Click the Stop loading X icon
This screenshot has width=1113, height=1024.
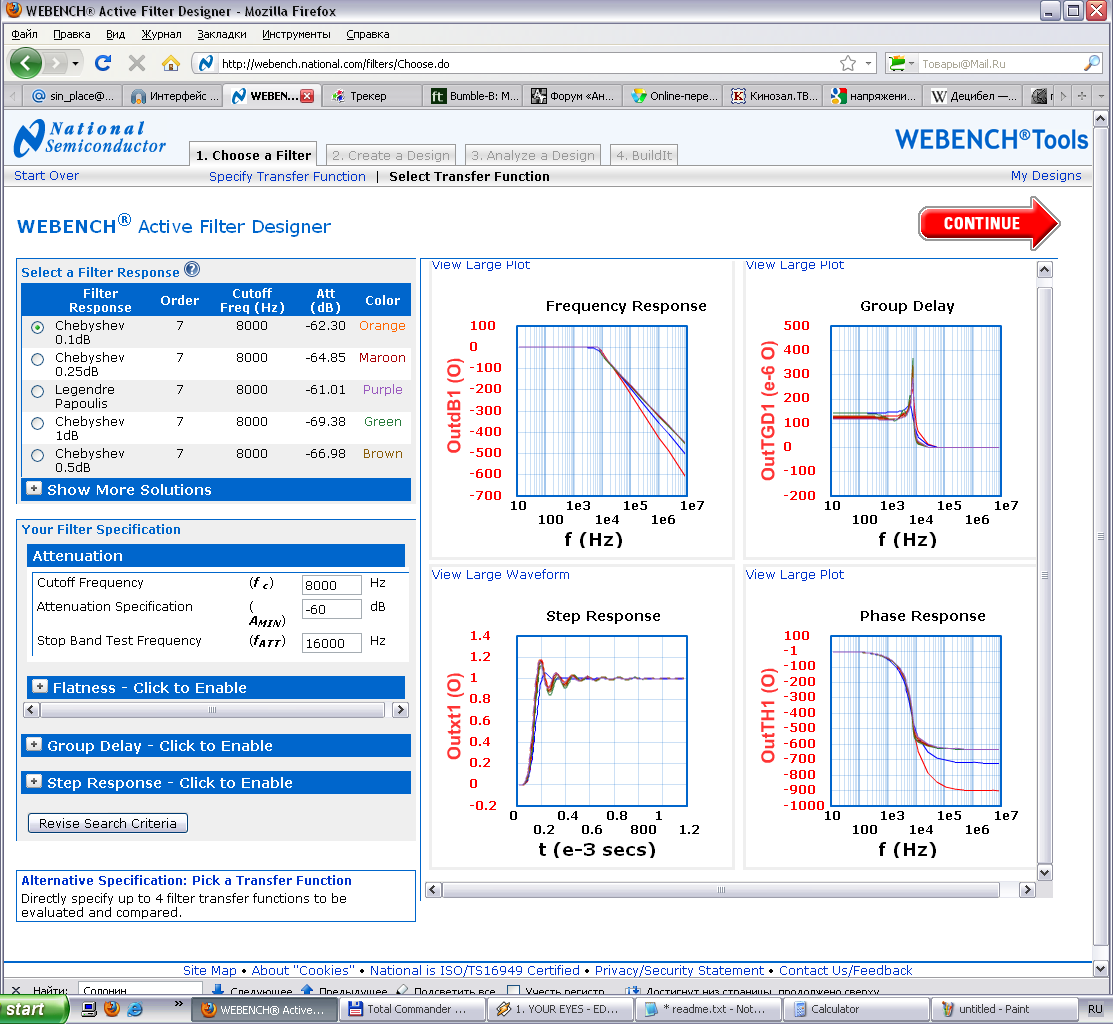137,63
